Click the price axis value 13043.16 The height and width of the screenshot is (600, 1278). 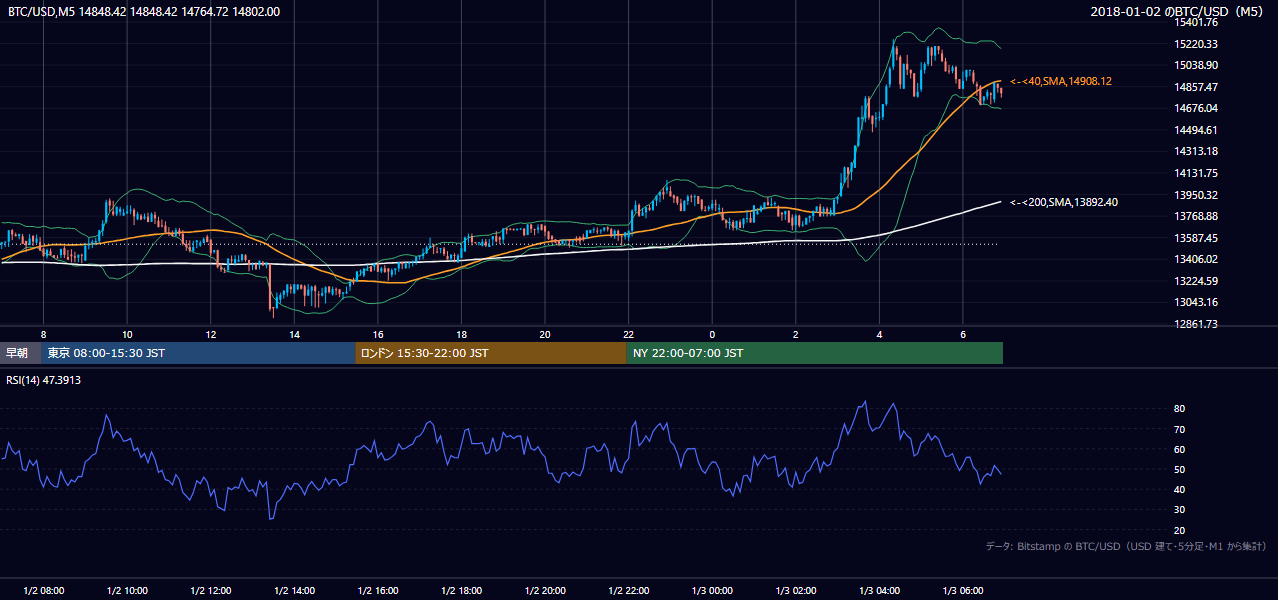[1198, 302]
